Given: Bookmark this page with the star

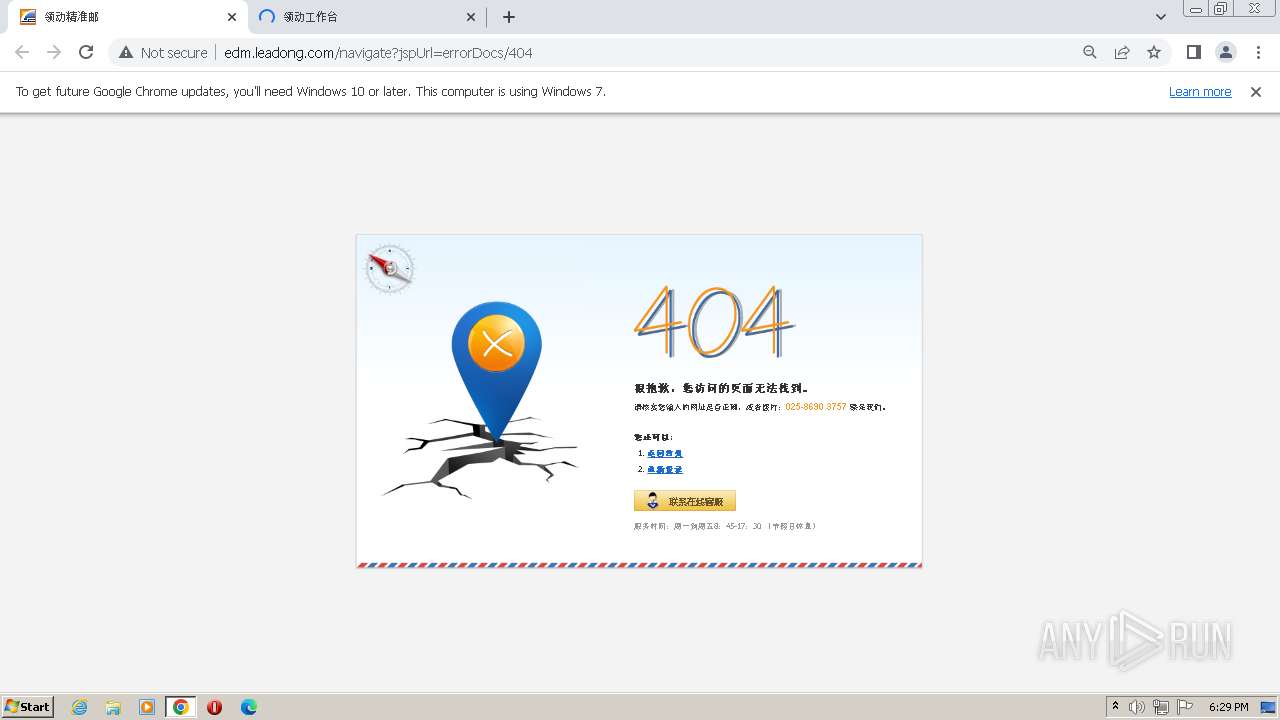Looking at the screenshot, I should 1154,52.
